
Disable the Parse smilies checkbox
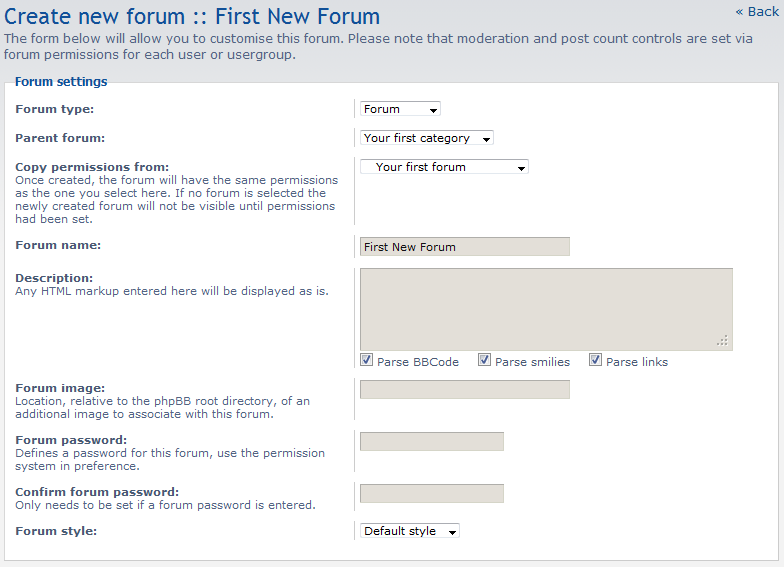coord(485,360)
